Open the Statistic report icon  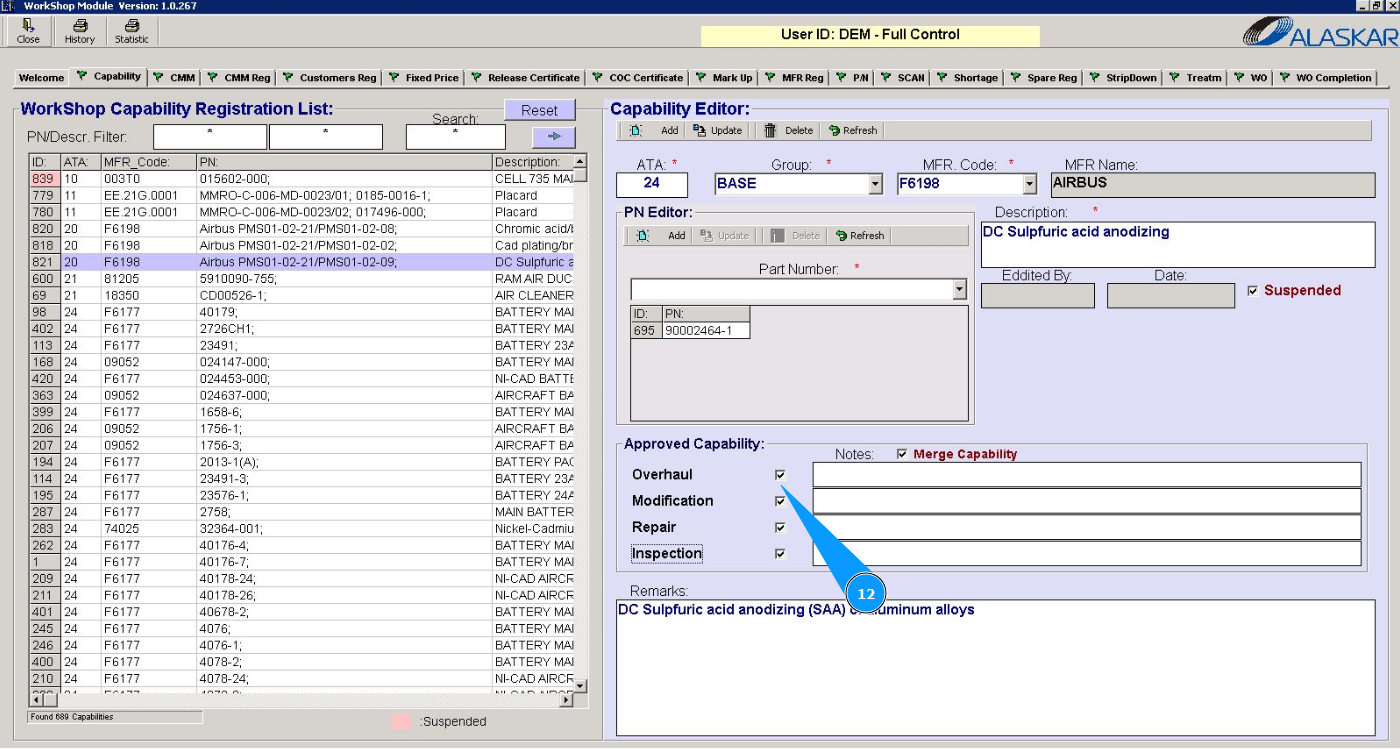(131, 32)
